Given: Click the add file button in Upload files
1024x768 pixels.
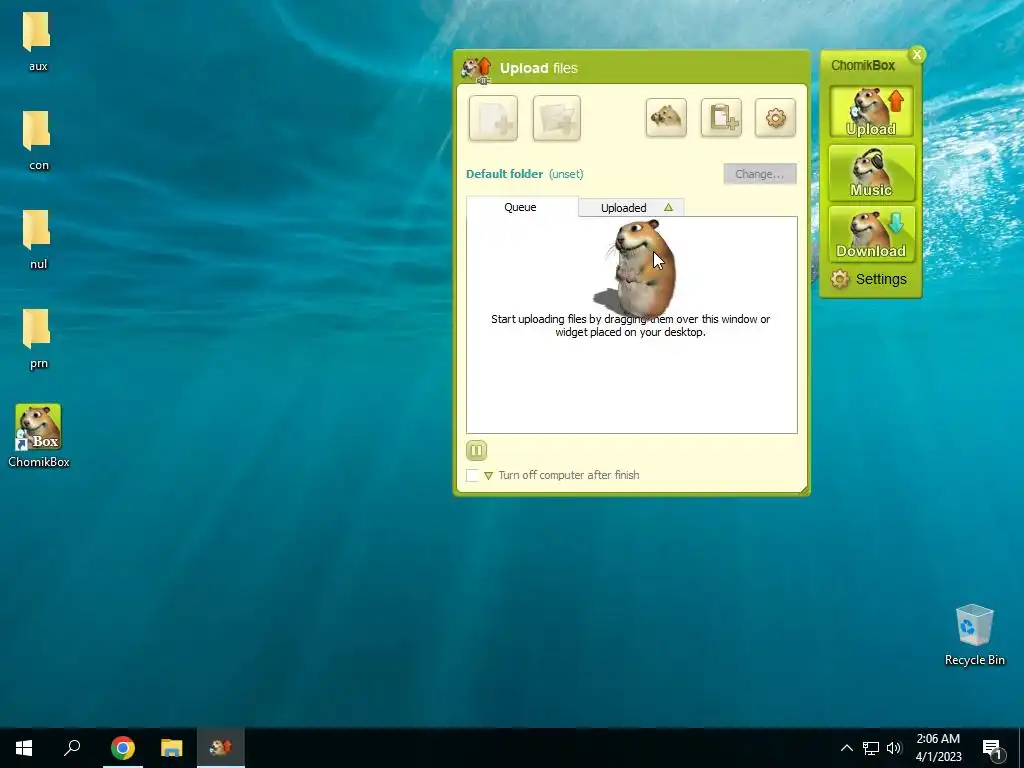Looking at the screenshot, I should tap(493, 118).
